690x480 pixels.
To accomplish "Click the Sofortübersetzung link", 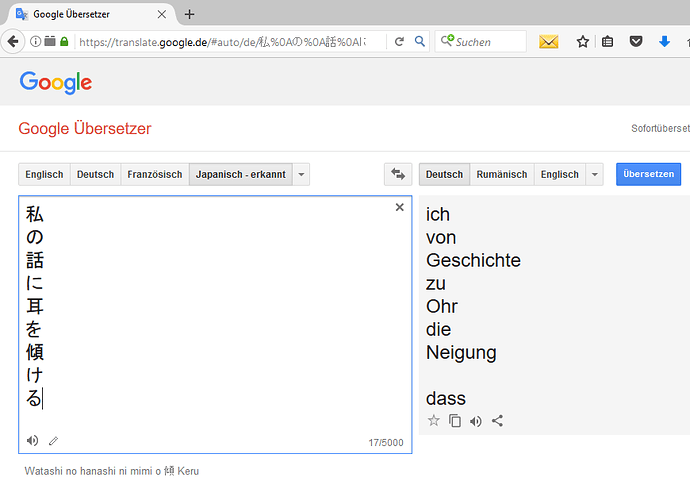I will click(x=661, y=128).
